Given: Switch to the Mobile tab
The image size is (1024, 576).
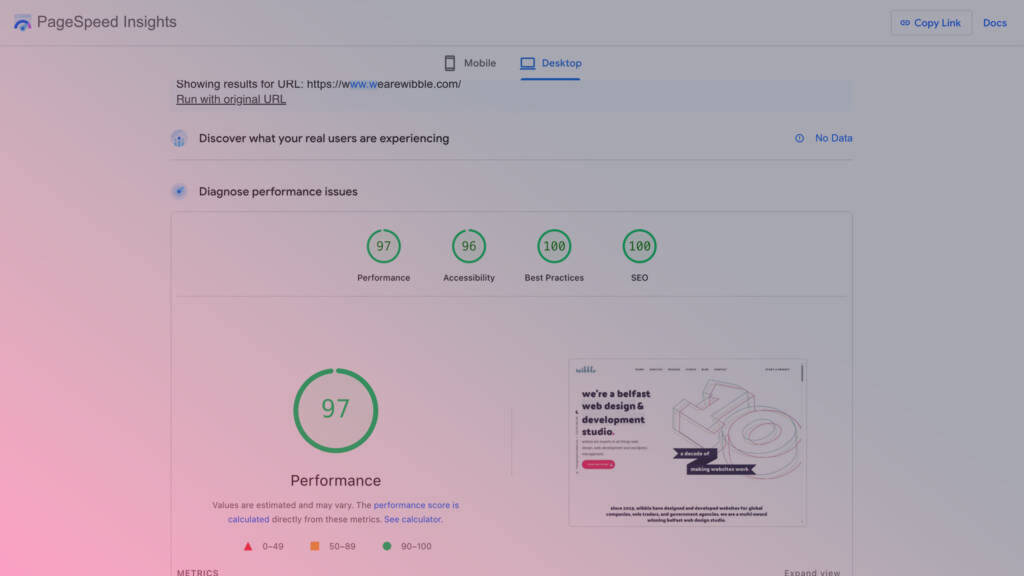Looking at the screenshot, I should point(469,63).
